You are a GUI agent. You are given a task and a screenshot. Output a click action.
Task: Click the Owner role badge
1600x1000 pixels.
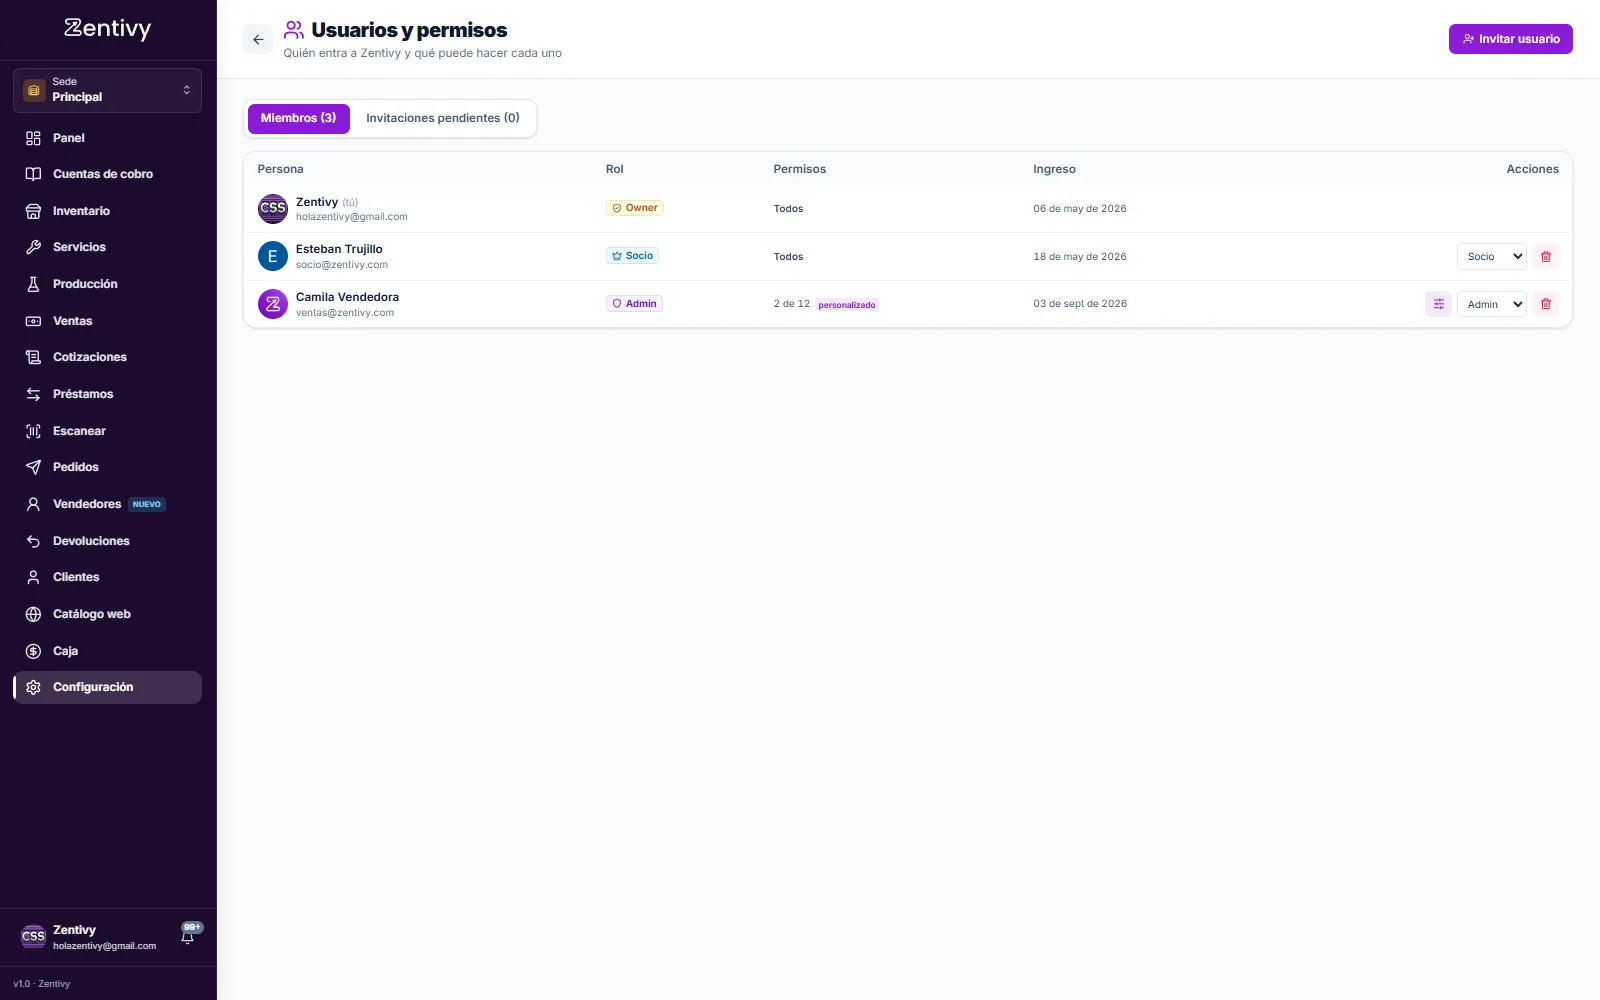coord(635,208)
